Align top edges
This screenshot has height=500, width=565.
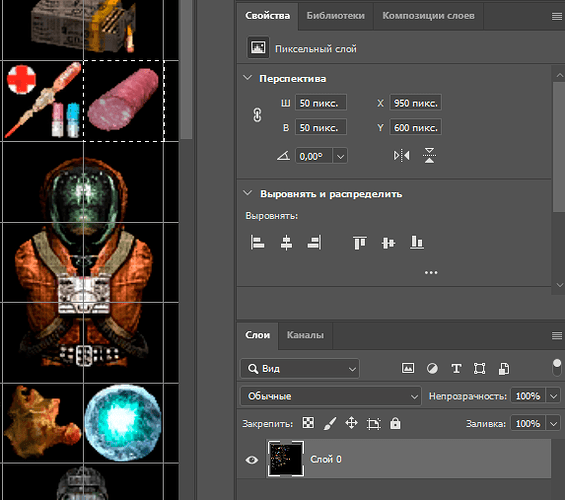360,242
